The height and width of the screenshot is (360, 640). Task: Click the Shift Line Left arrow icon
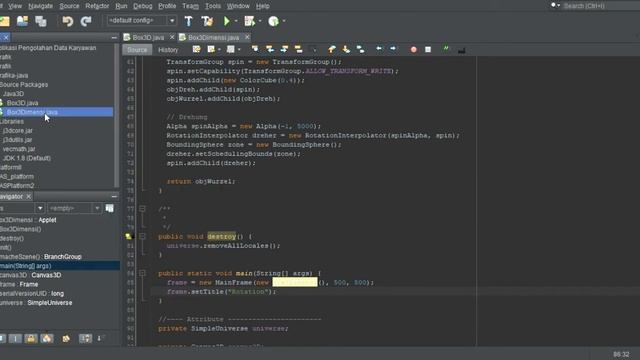pos(379,49)
